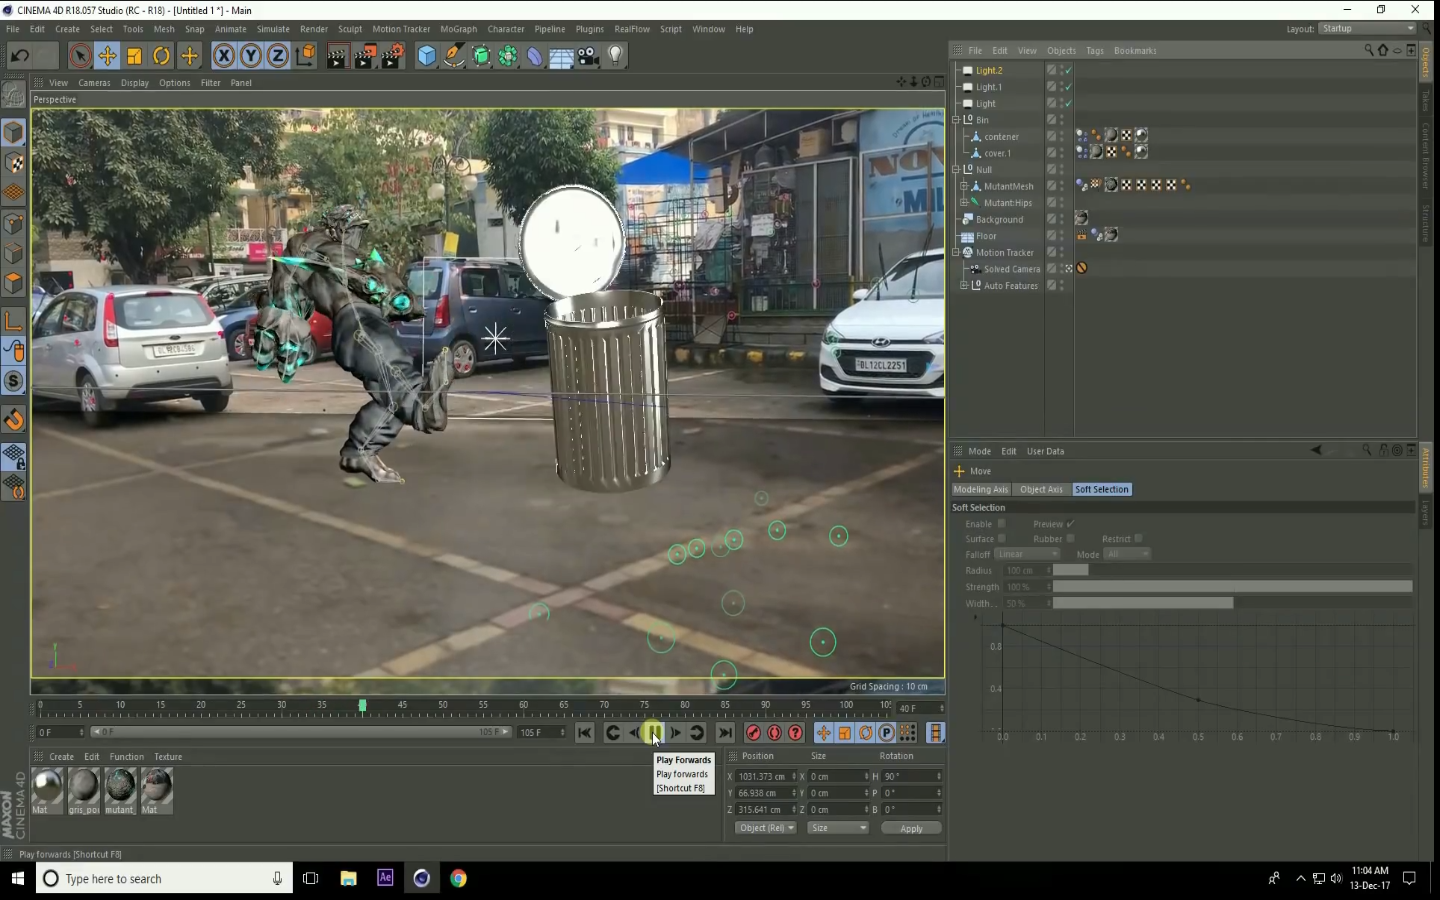Screen dimensions: 1440x900
Task: Click the Scale tool icon in top toolbar
Action: [x=134, y=56]
